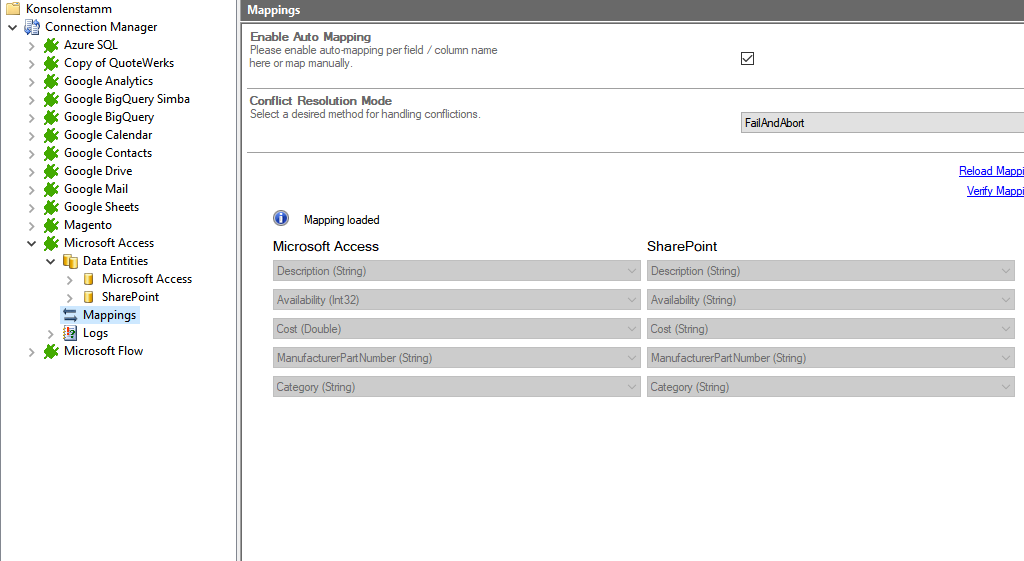Click the SharePoint database entity icon

pos(89,297)
